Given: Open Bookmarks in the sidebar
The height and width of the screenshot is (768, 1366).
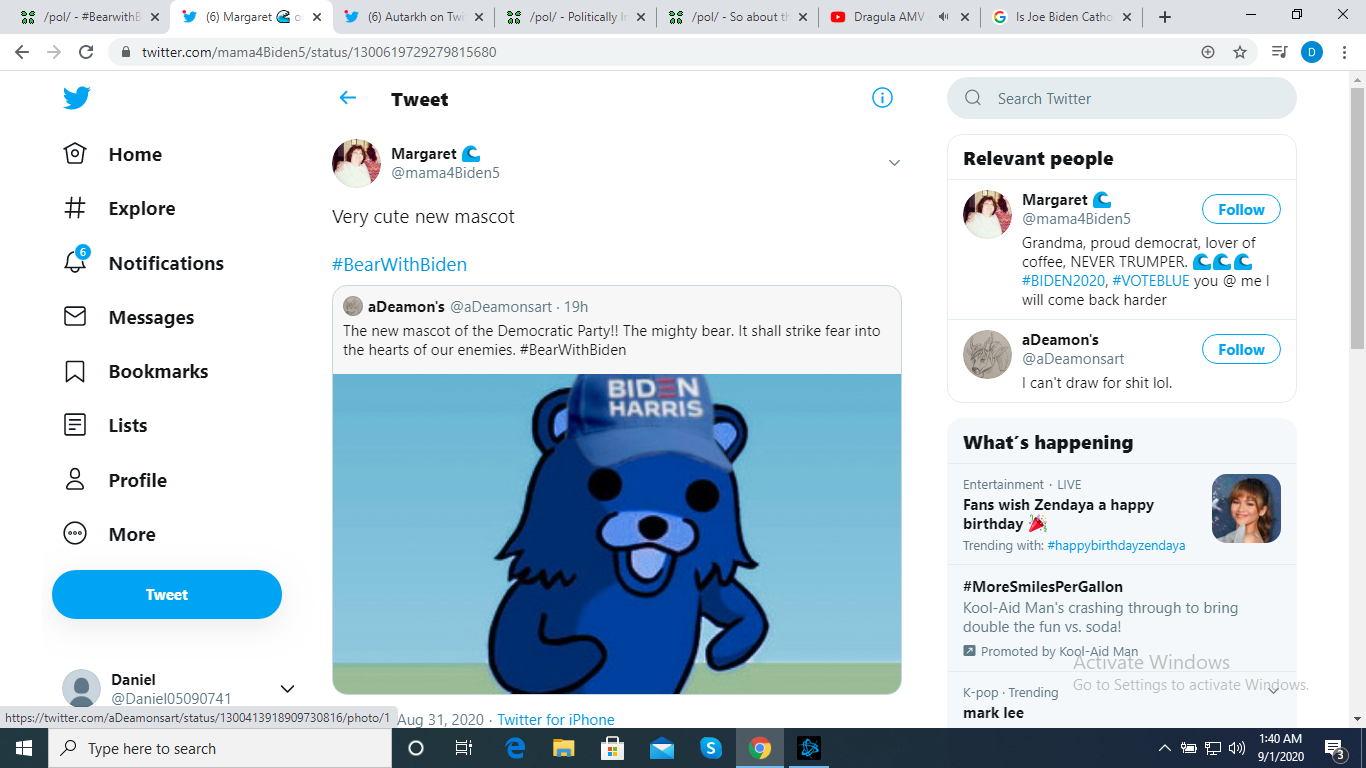Looking at the screenshot, I should pyautogui.click(x=136, y=371).
